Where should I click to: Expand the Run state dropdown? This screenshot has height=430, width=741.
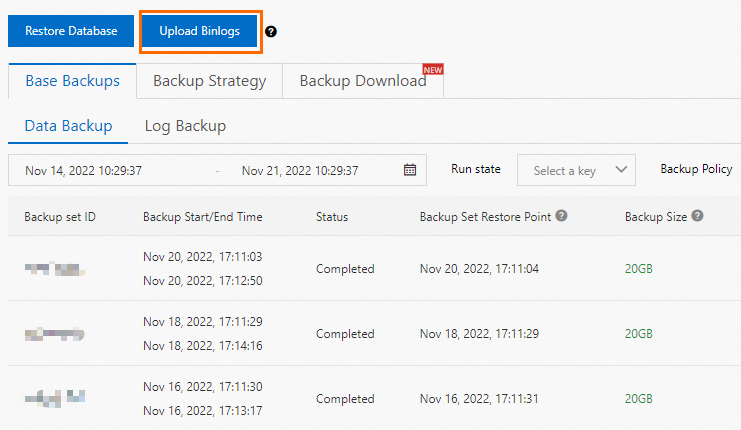click(x=576, y=170)
